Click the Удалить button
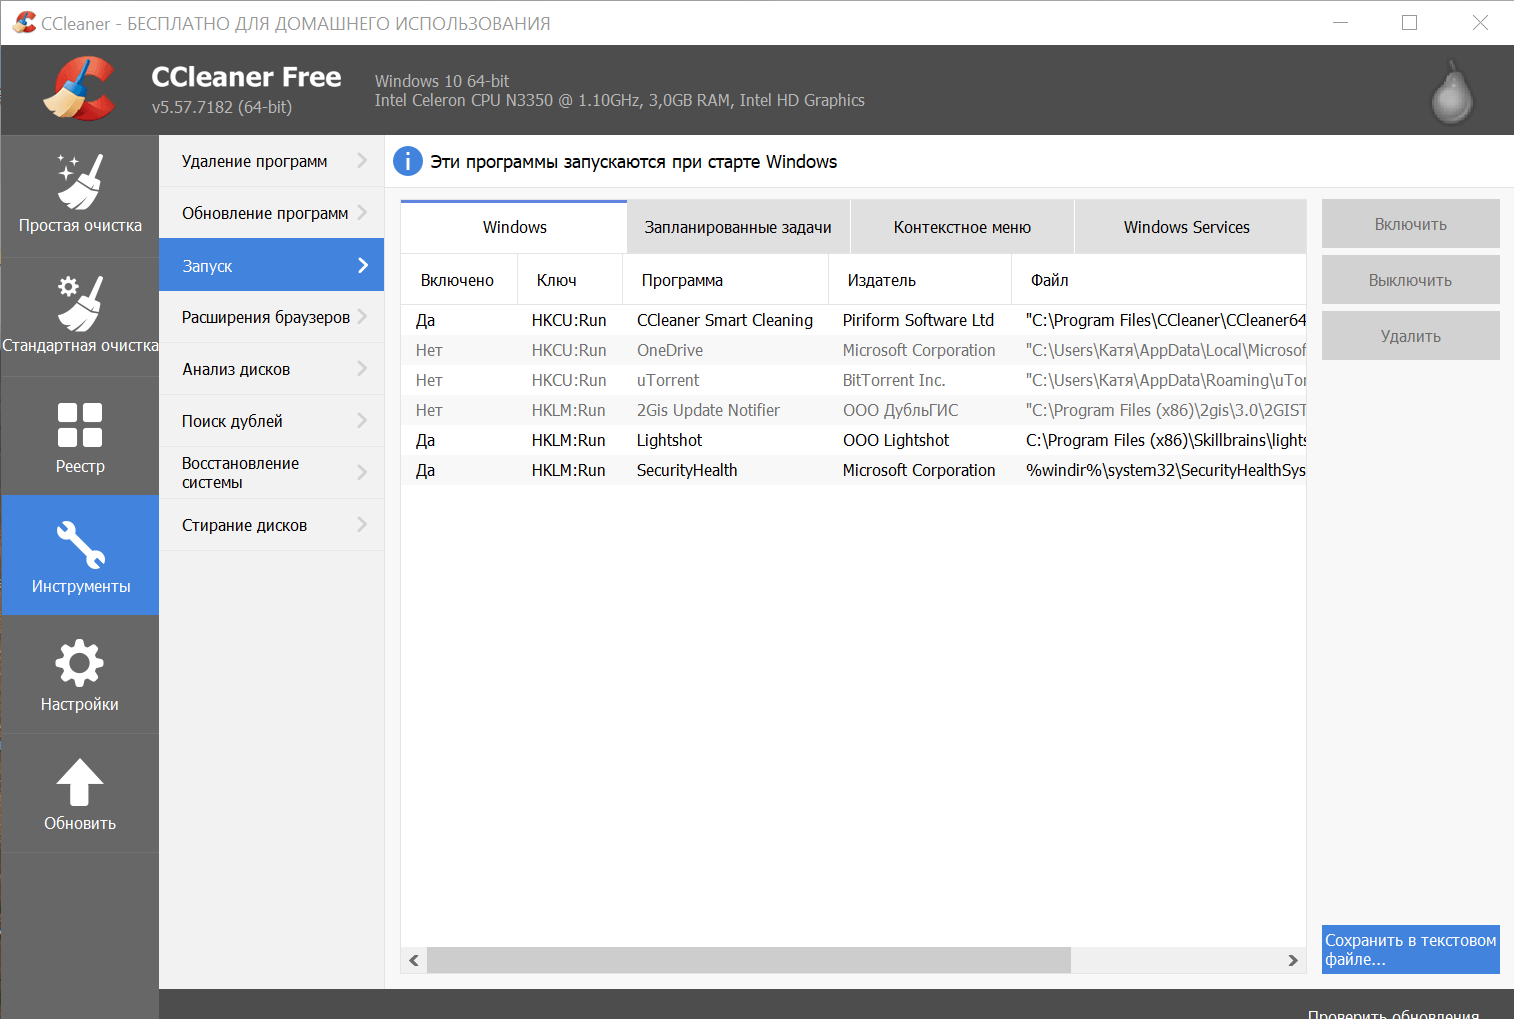 [1410, 336]
